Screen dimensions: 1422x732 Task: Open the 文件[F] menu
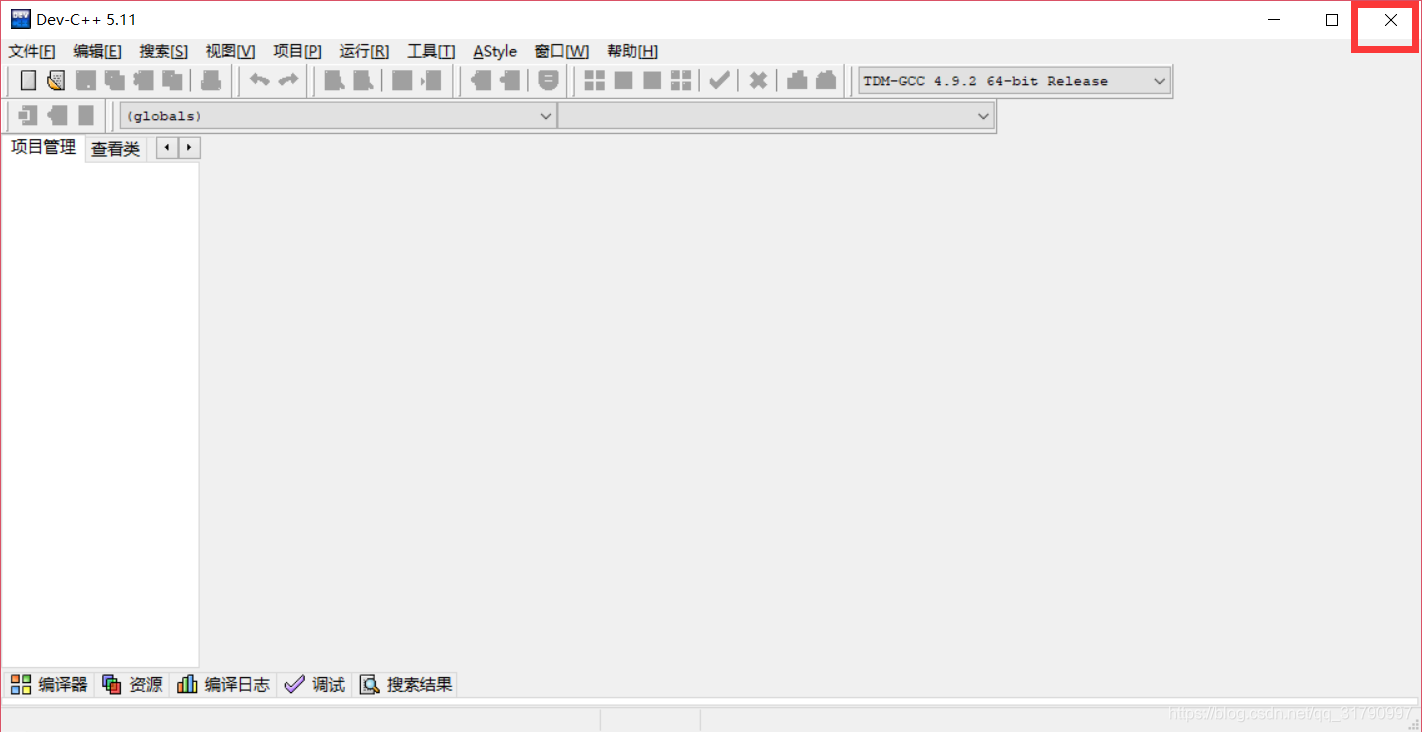(32, 51)
